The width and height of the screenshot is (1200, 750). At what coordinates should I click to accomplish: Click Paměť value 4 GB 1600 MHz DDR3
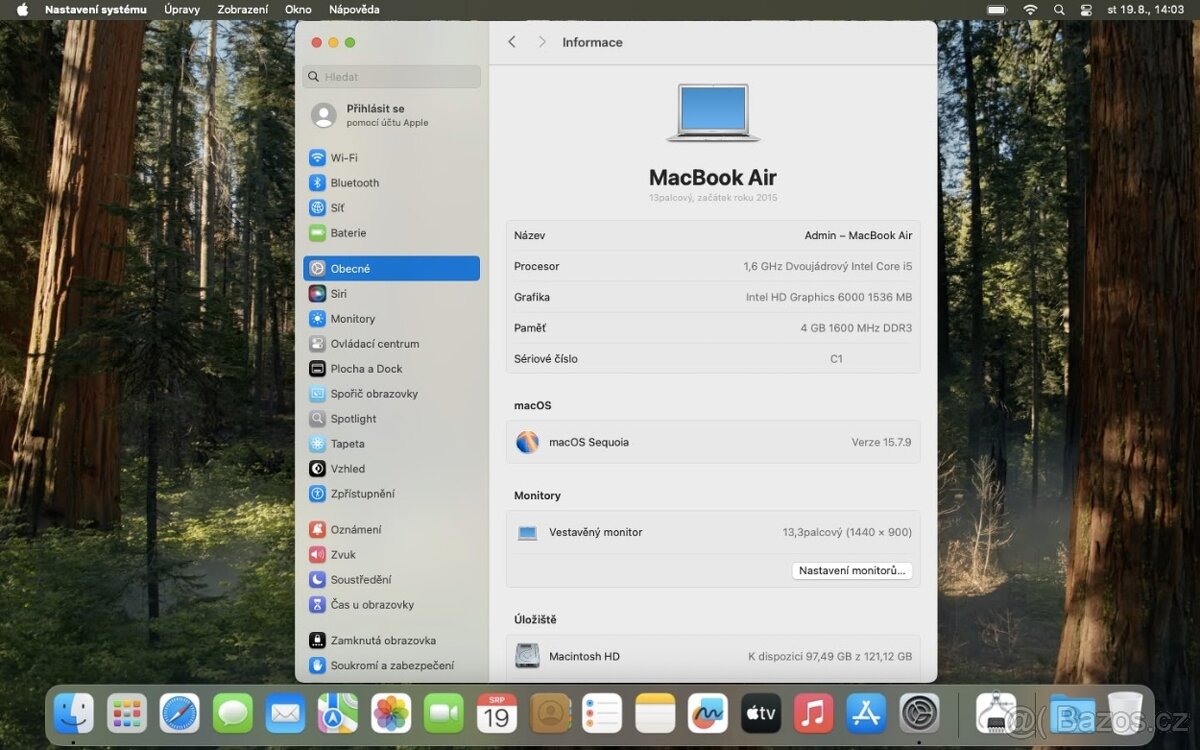tap(856, 328)
